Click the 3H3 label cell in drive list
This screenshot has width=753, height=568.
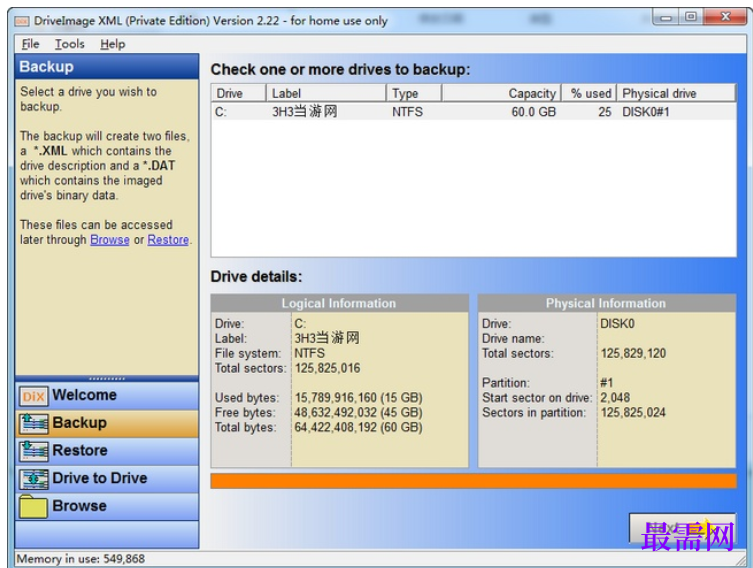click(305, 112)
